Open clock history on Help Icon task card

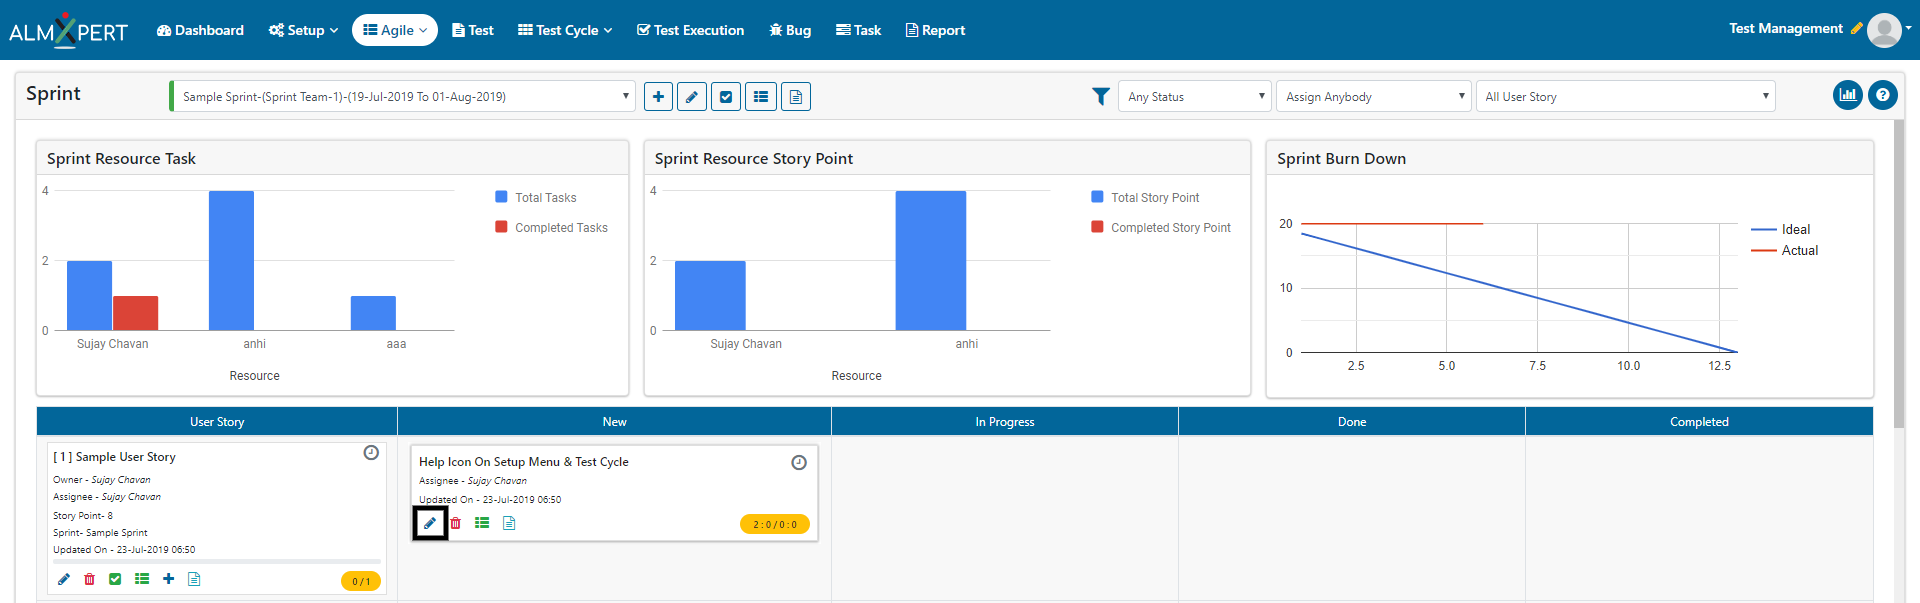tap(799, 462)
